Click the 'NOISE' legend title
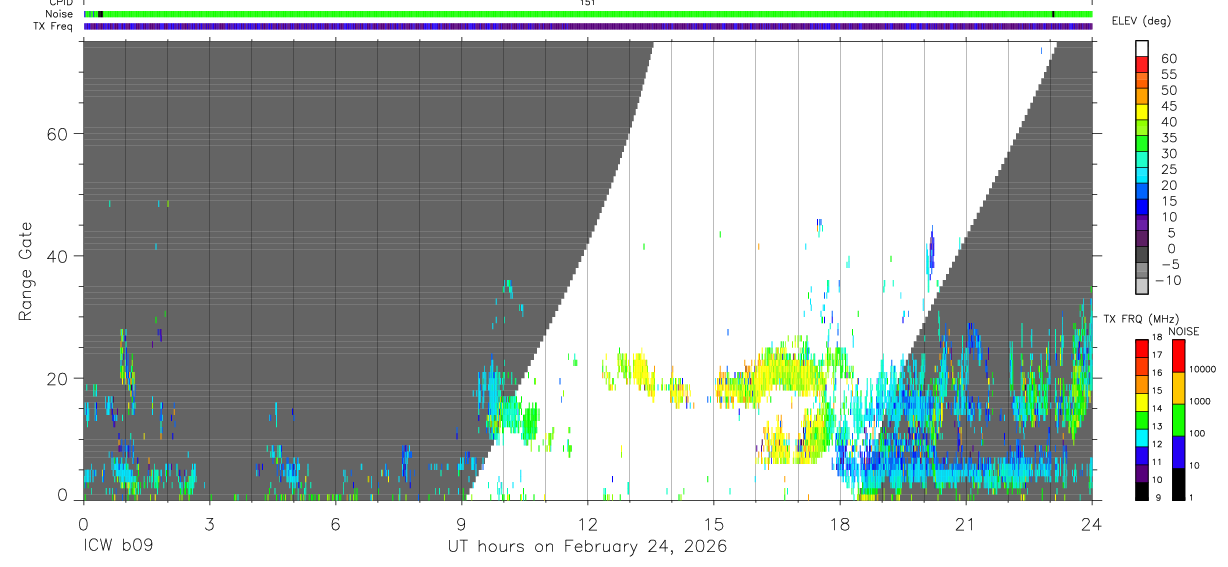Image resolution: width=1228 pixels, height=567 pixels. click(x=1184, y=331)
